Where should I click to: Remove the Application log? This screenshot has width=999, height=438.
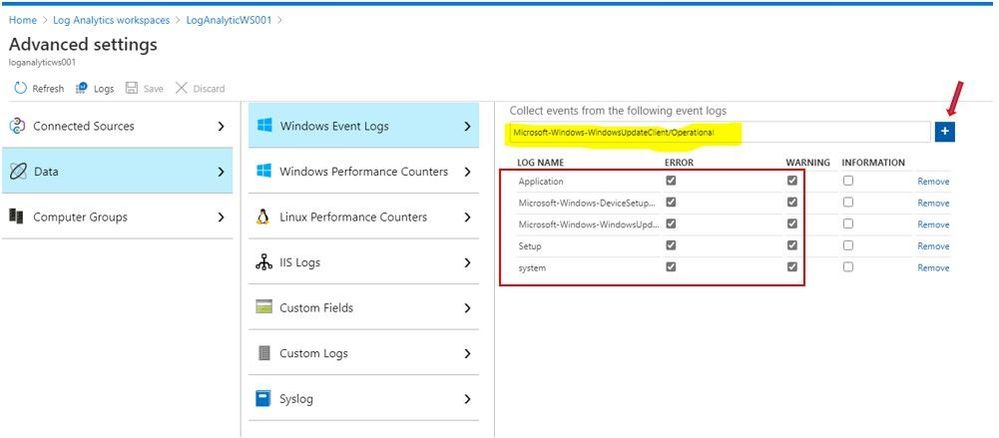(933, 181)
